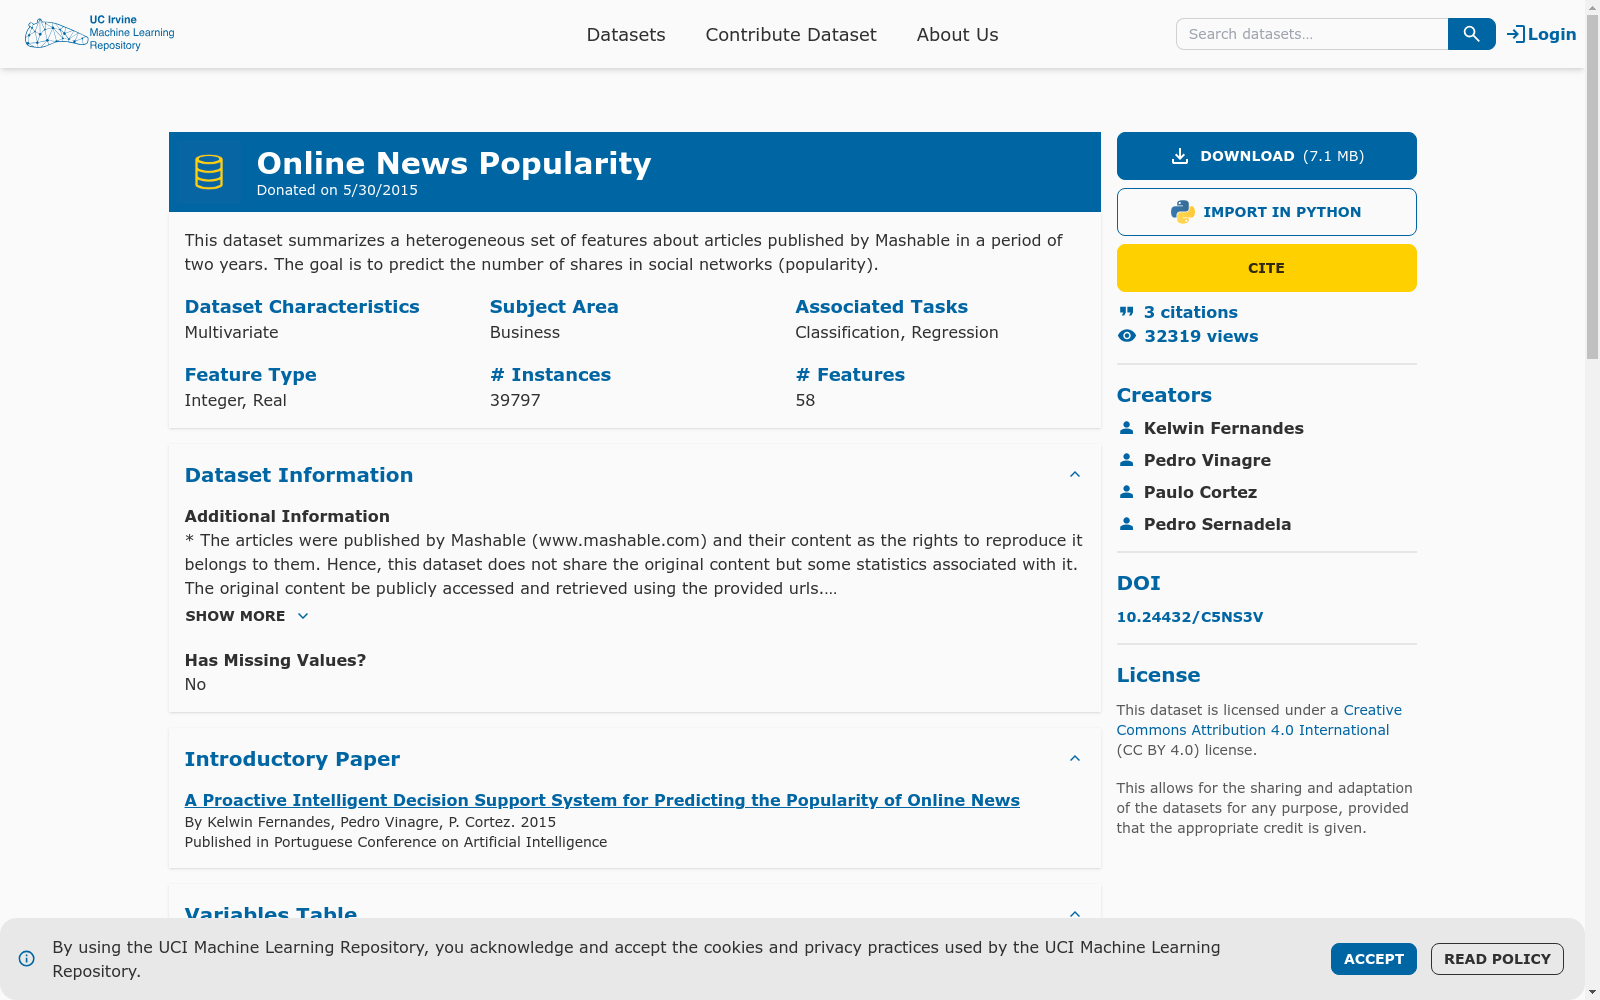Click person icon beside Pedro Vinagre
This screenshot has width=1600, height=1000.
tap(1127, 460)
